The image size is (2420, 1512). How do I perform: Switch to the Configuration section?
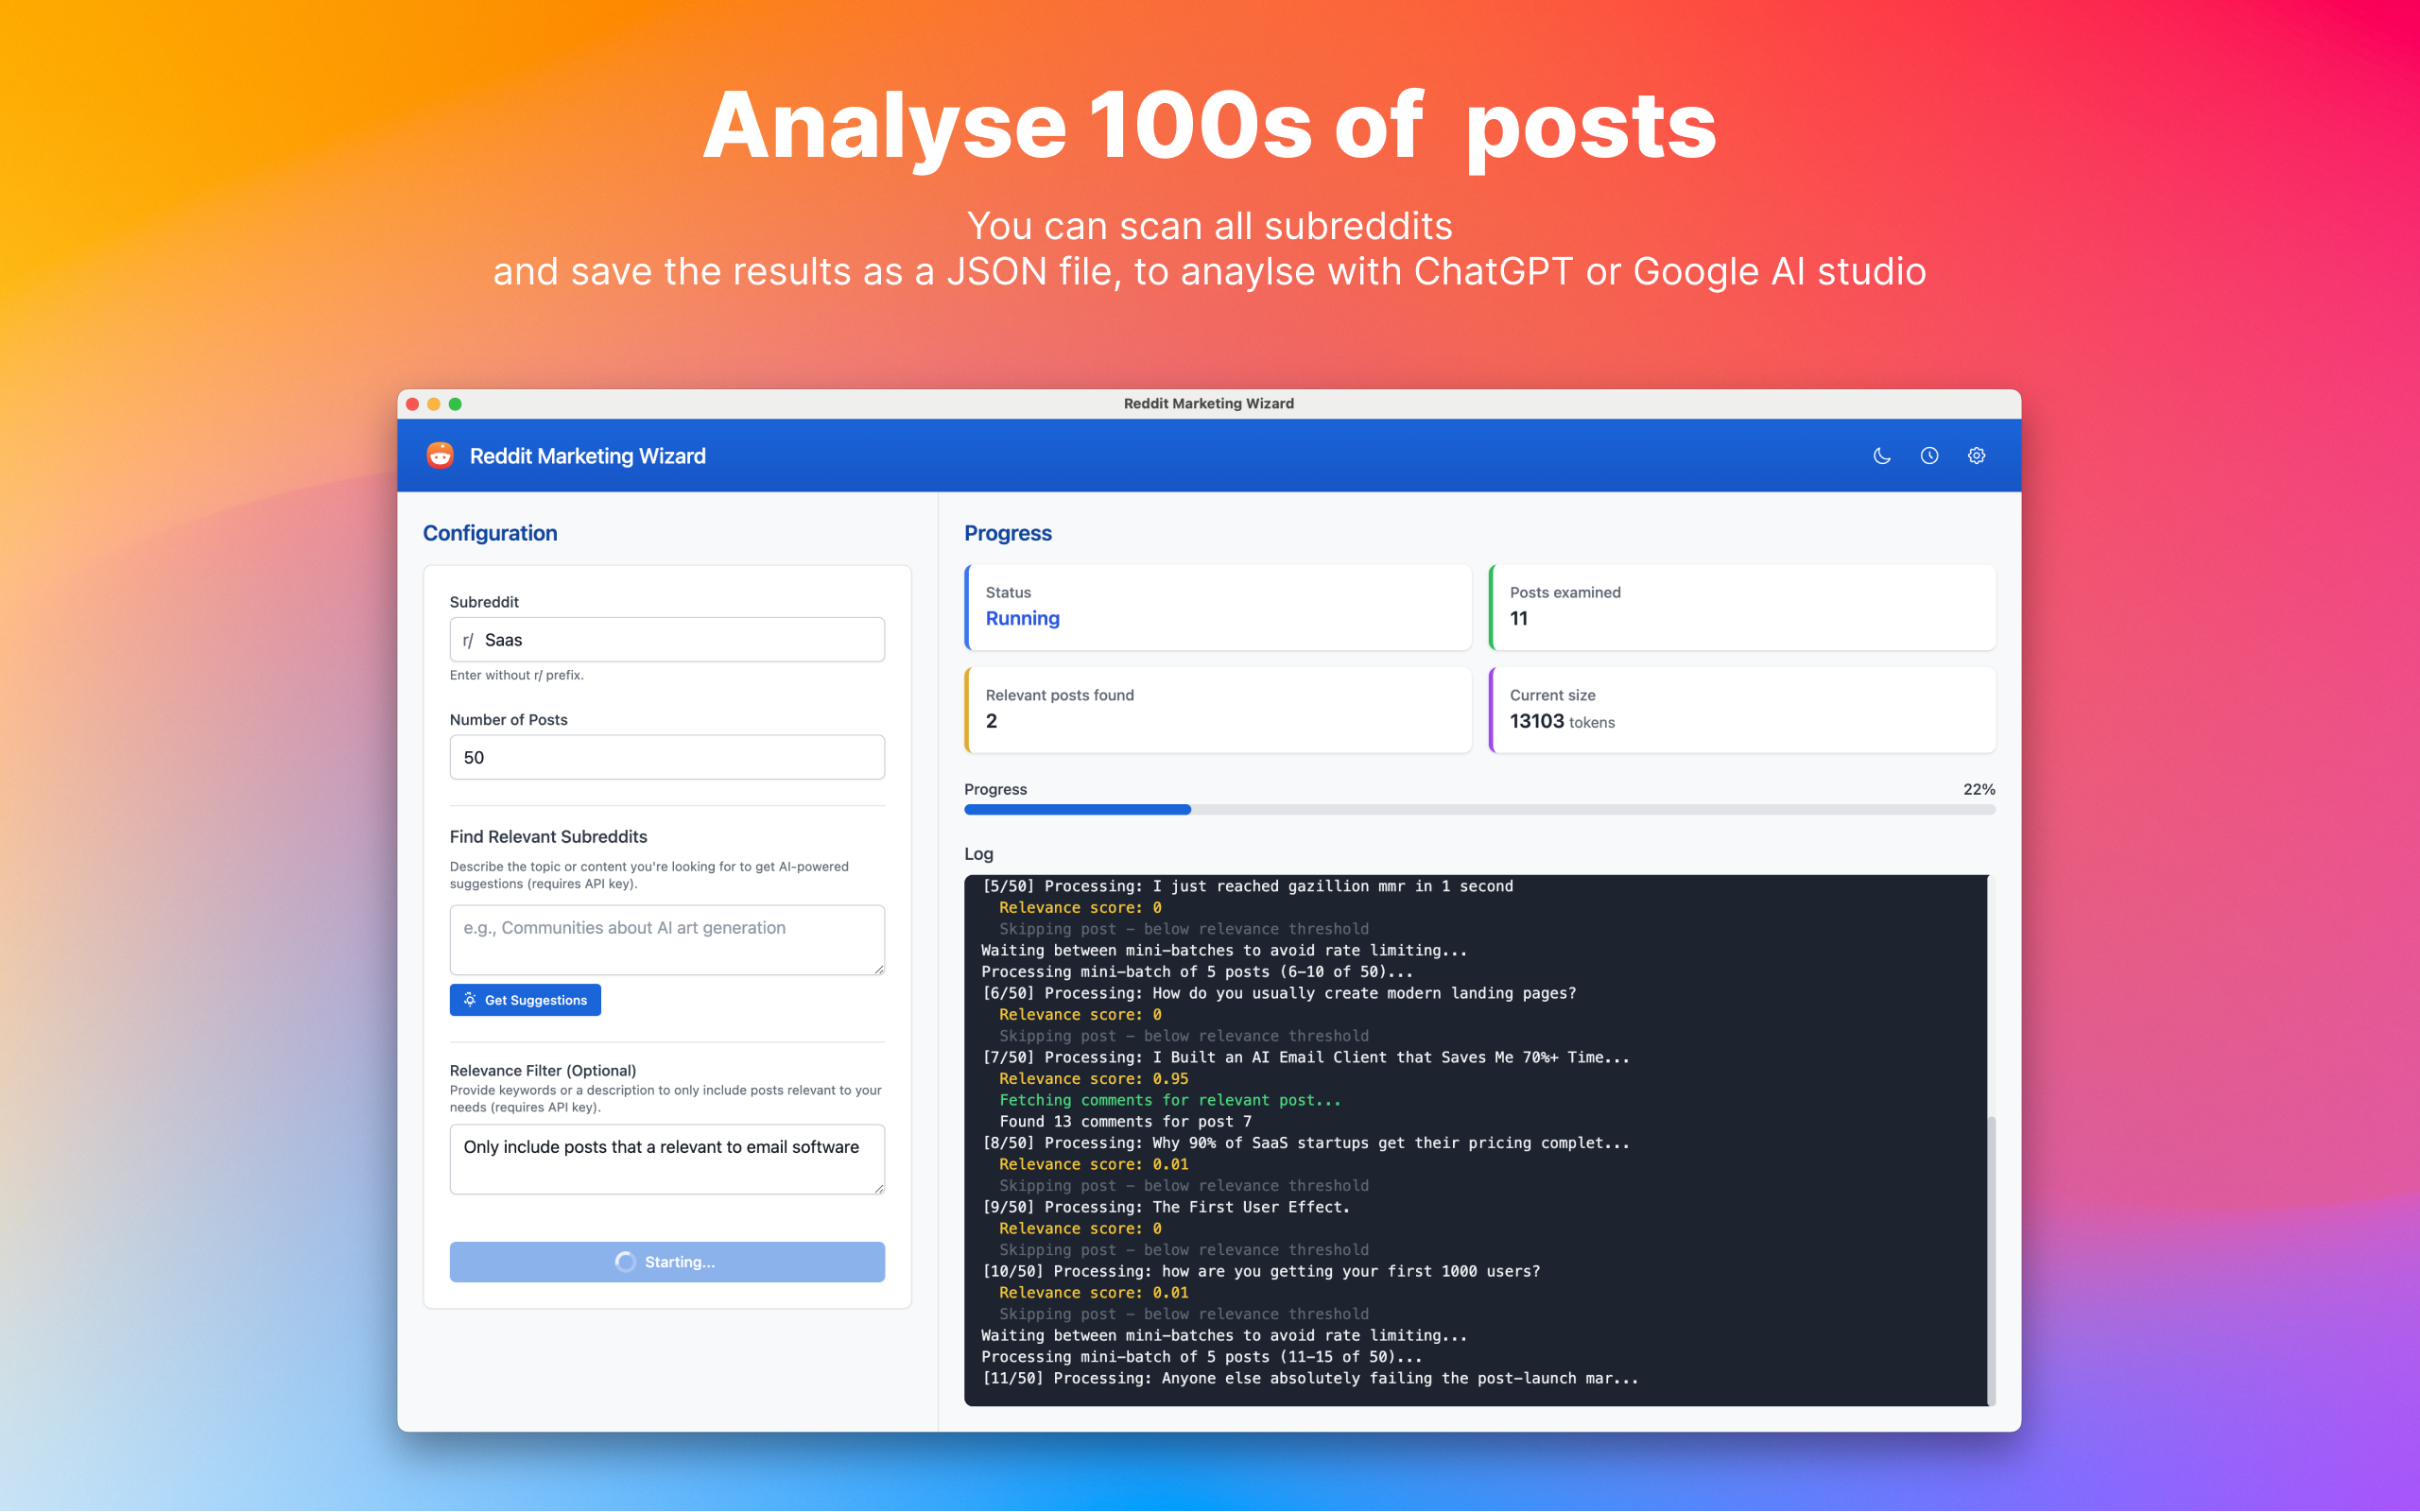pos(490,533)
